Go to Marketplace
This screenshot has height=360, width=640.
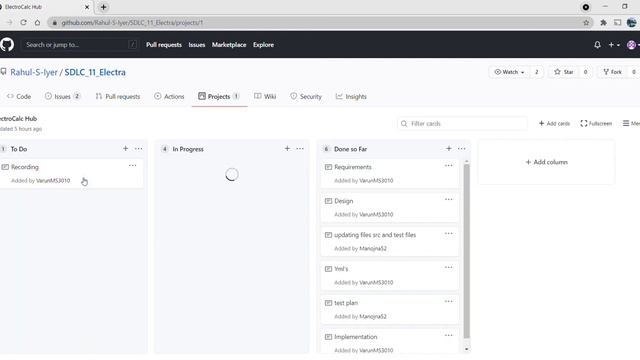229,45
